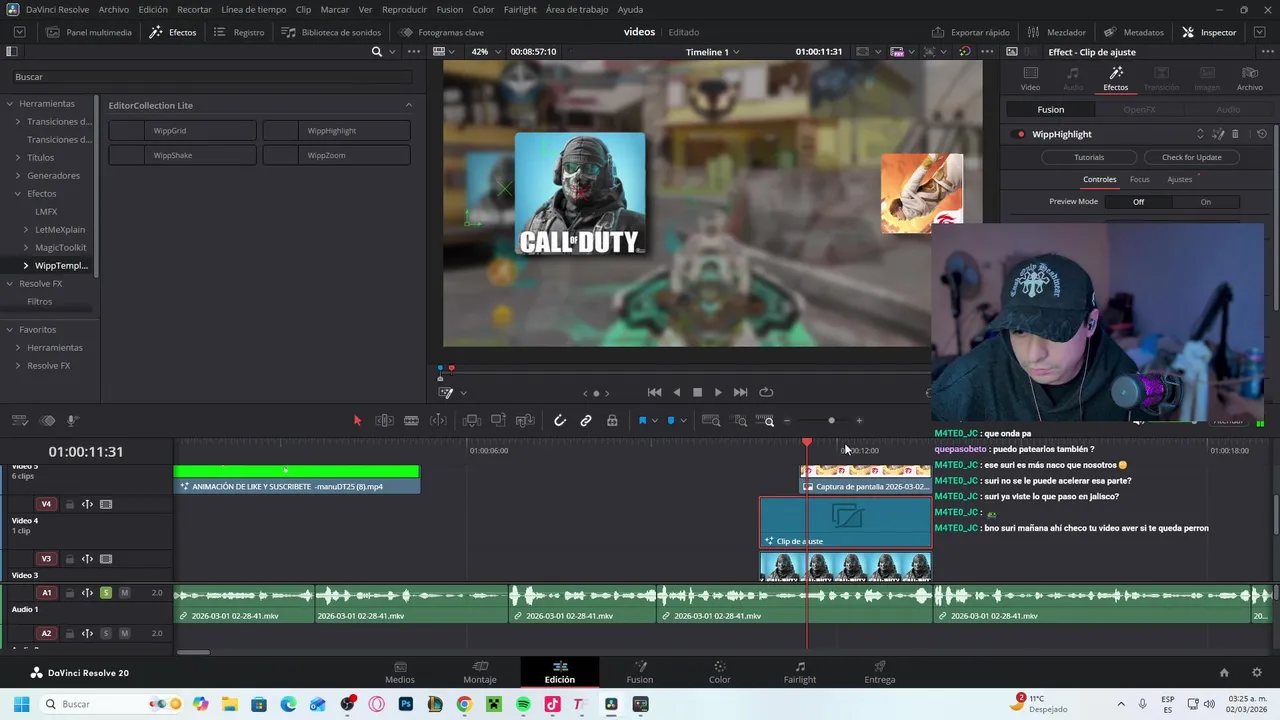Viewport: 1280px width, 720px height.
Task: Expand the Resolve FX section
Action: coord(9,284)
